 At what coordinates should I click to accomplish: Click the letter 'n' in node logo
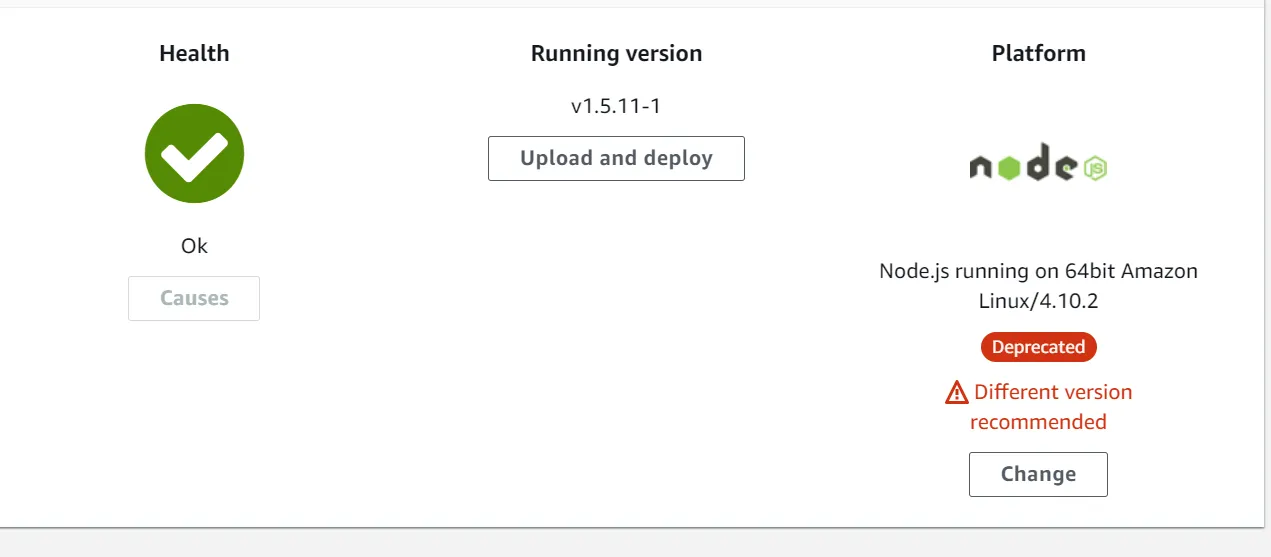[980, 168]
